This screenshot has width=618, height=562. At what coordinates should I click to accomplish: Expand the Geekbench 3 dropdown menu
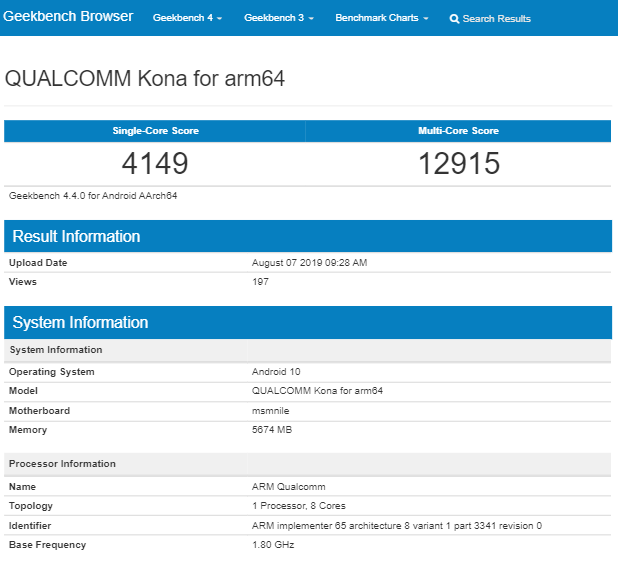click(x=278, y=19)
